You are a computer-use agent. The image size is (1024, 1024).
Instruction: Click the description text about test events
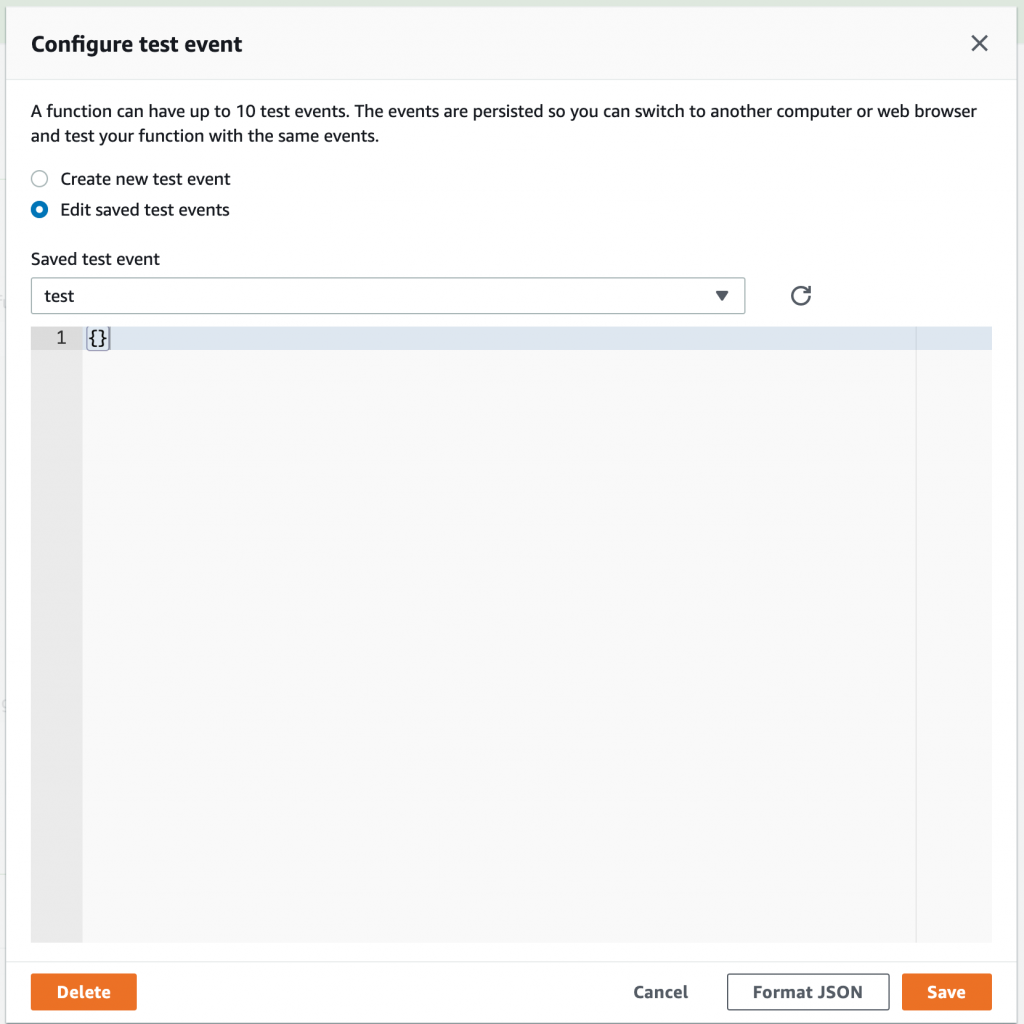(x=504, y=123)
